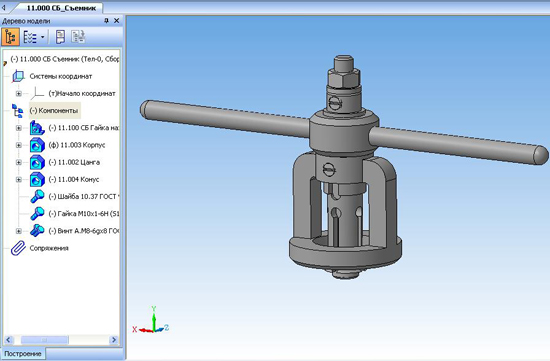Open the 11.000 СБ_Съемник document tab
The height and width of the screenshot is (361, 550).
[x=61, y=8]
